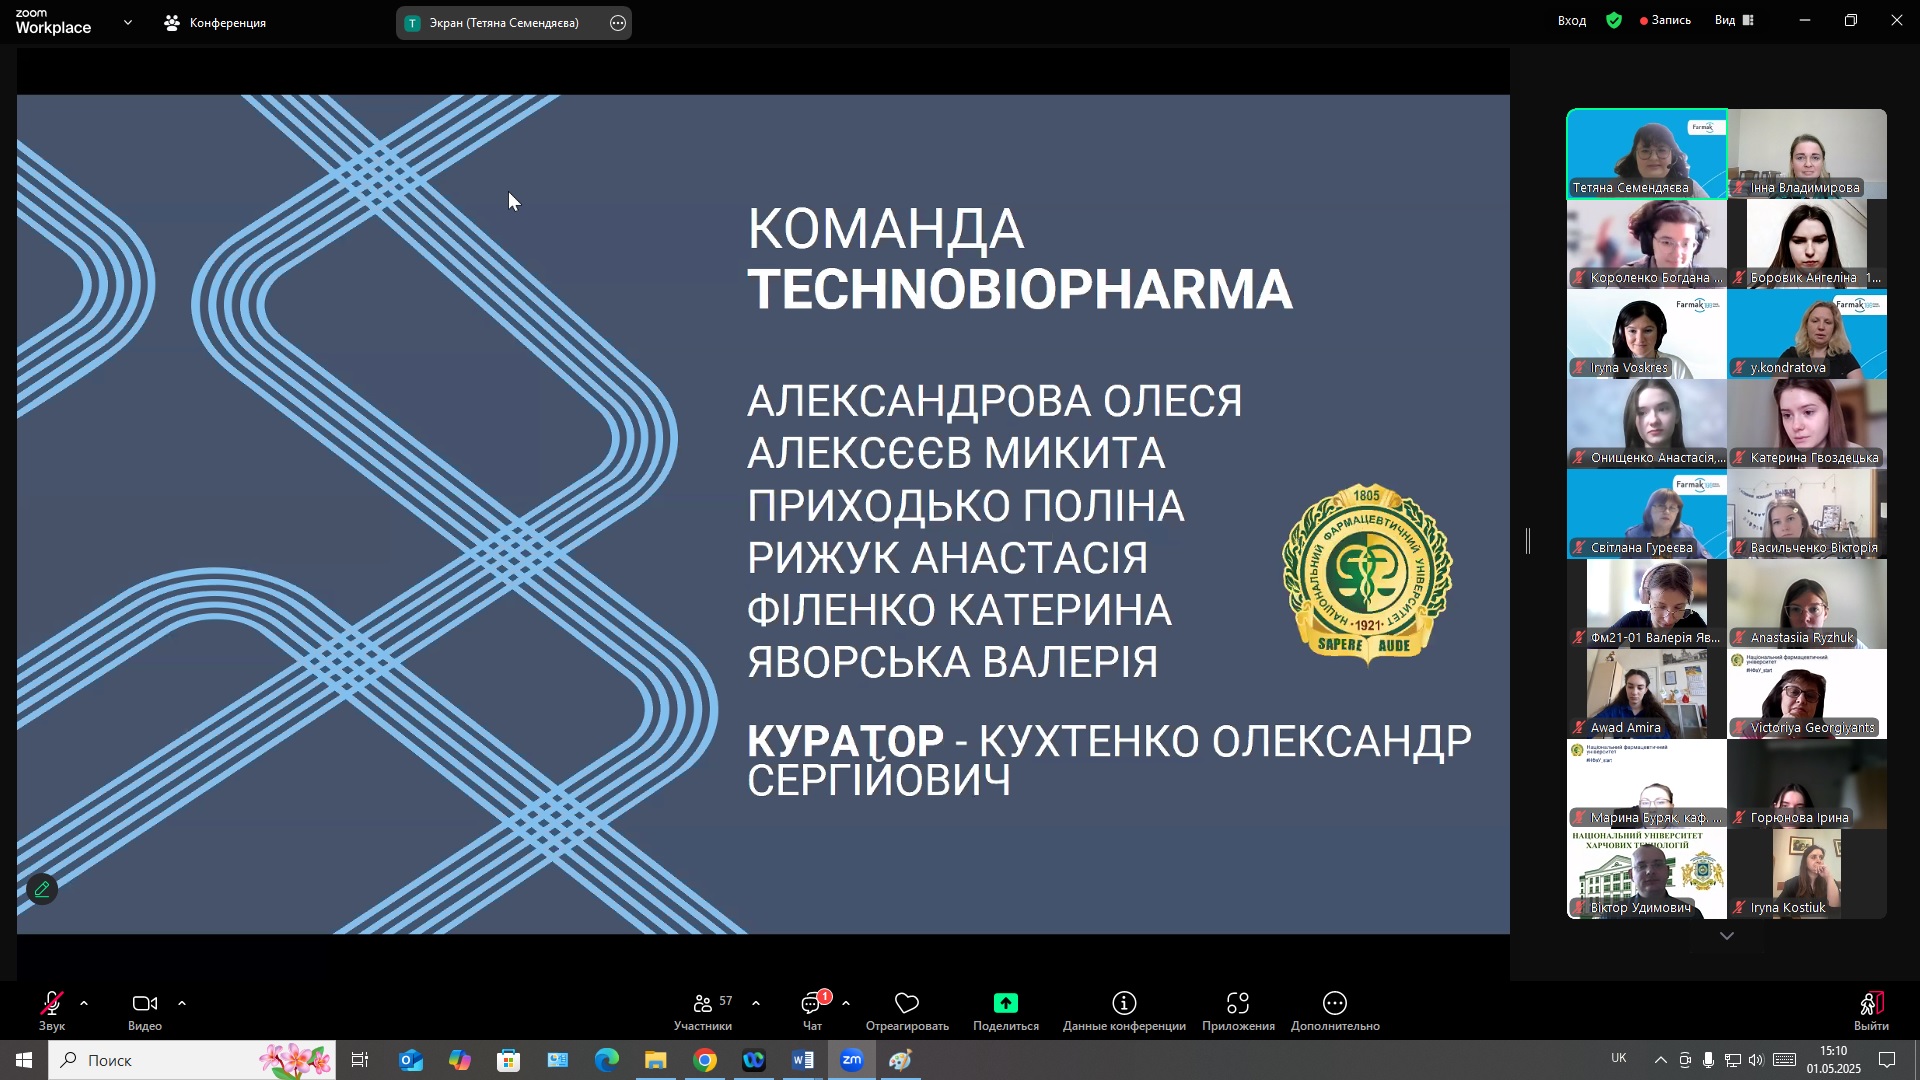Click the volume speaker tray icon
Screen dimensions: 1920x1080
pyautogui.click(x=1757, y=1060)
